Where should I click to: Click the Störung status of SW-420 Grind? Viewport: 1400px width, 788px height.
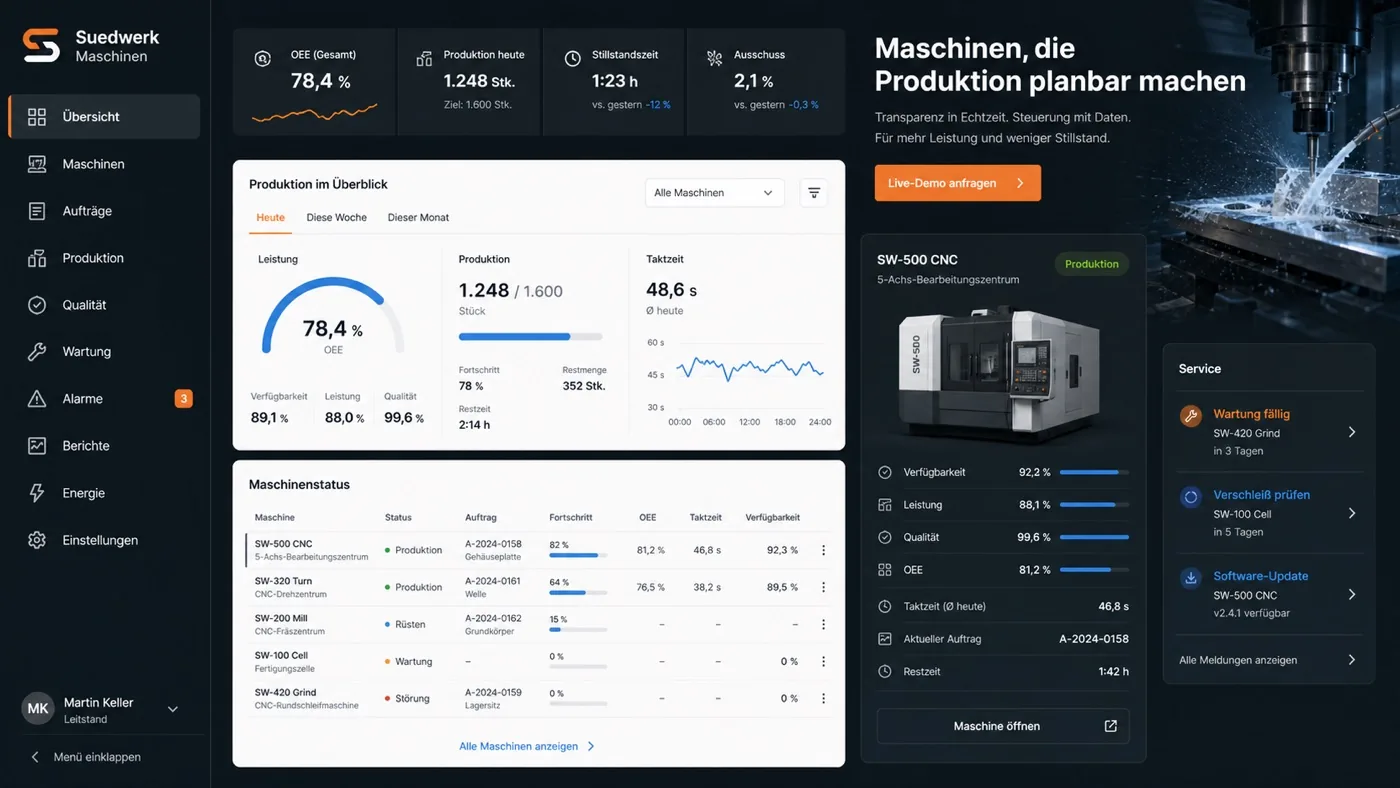click(x=406, y=698)
